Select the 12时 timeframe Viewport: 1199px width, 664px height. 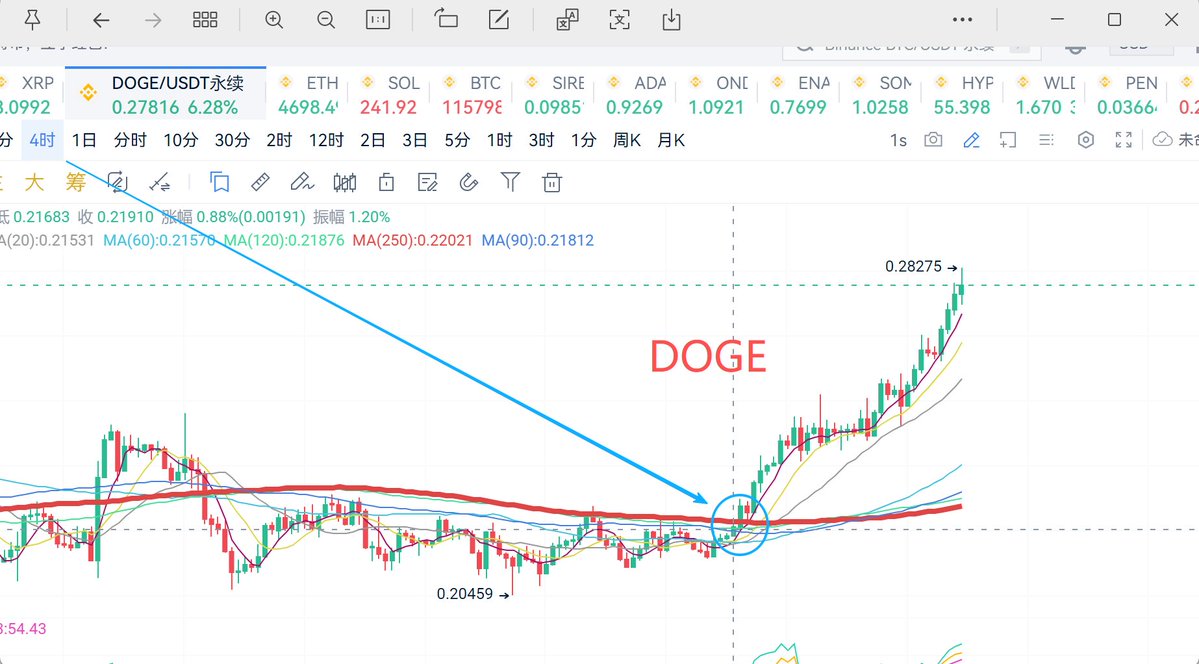pyautogui.click(x=327, y=140)
